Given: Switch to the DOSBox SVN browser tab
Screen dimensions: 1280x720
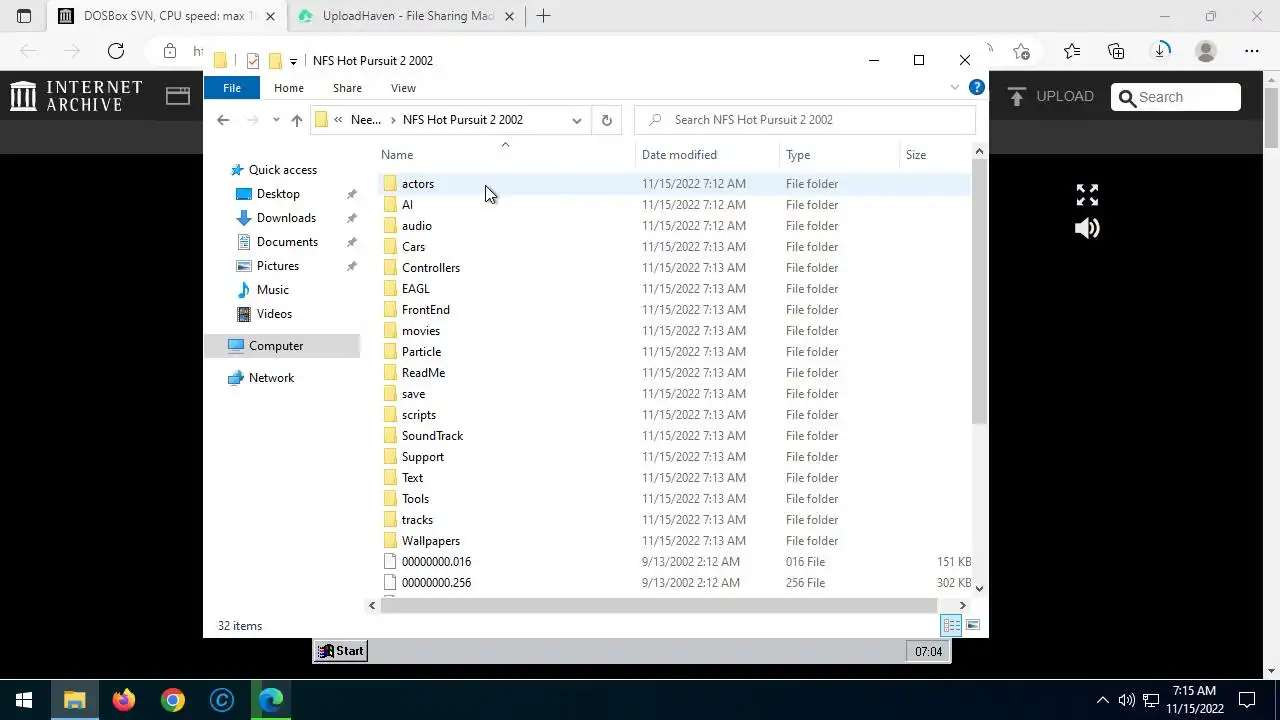Looking at the screenshot, I should click(x=166, y=16).
